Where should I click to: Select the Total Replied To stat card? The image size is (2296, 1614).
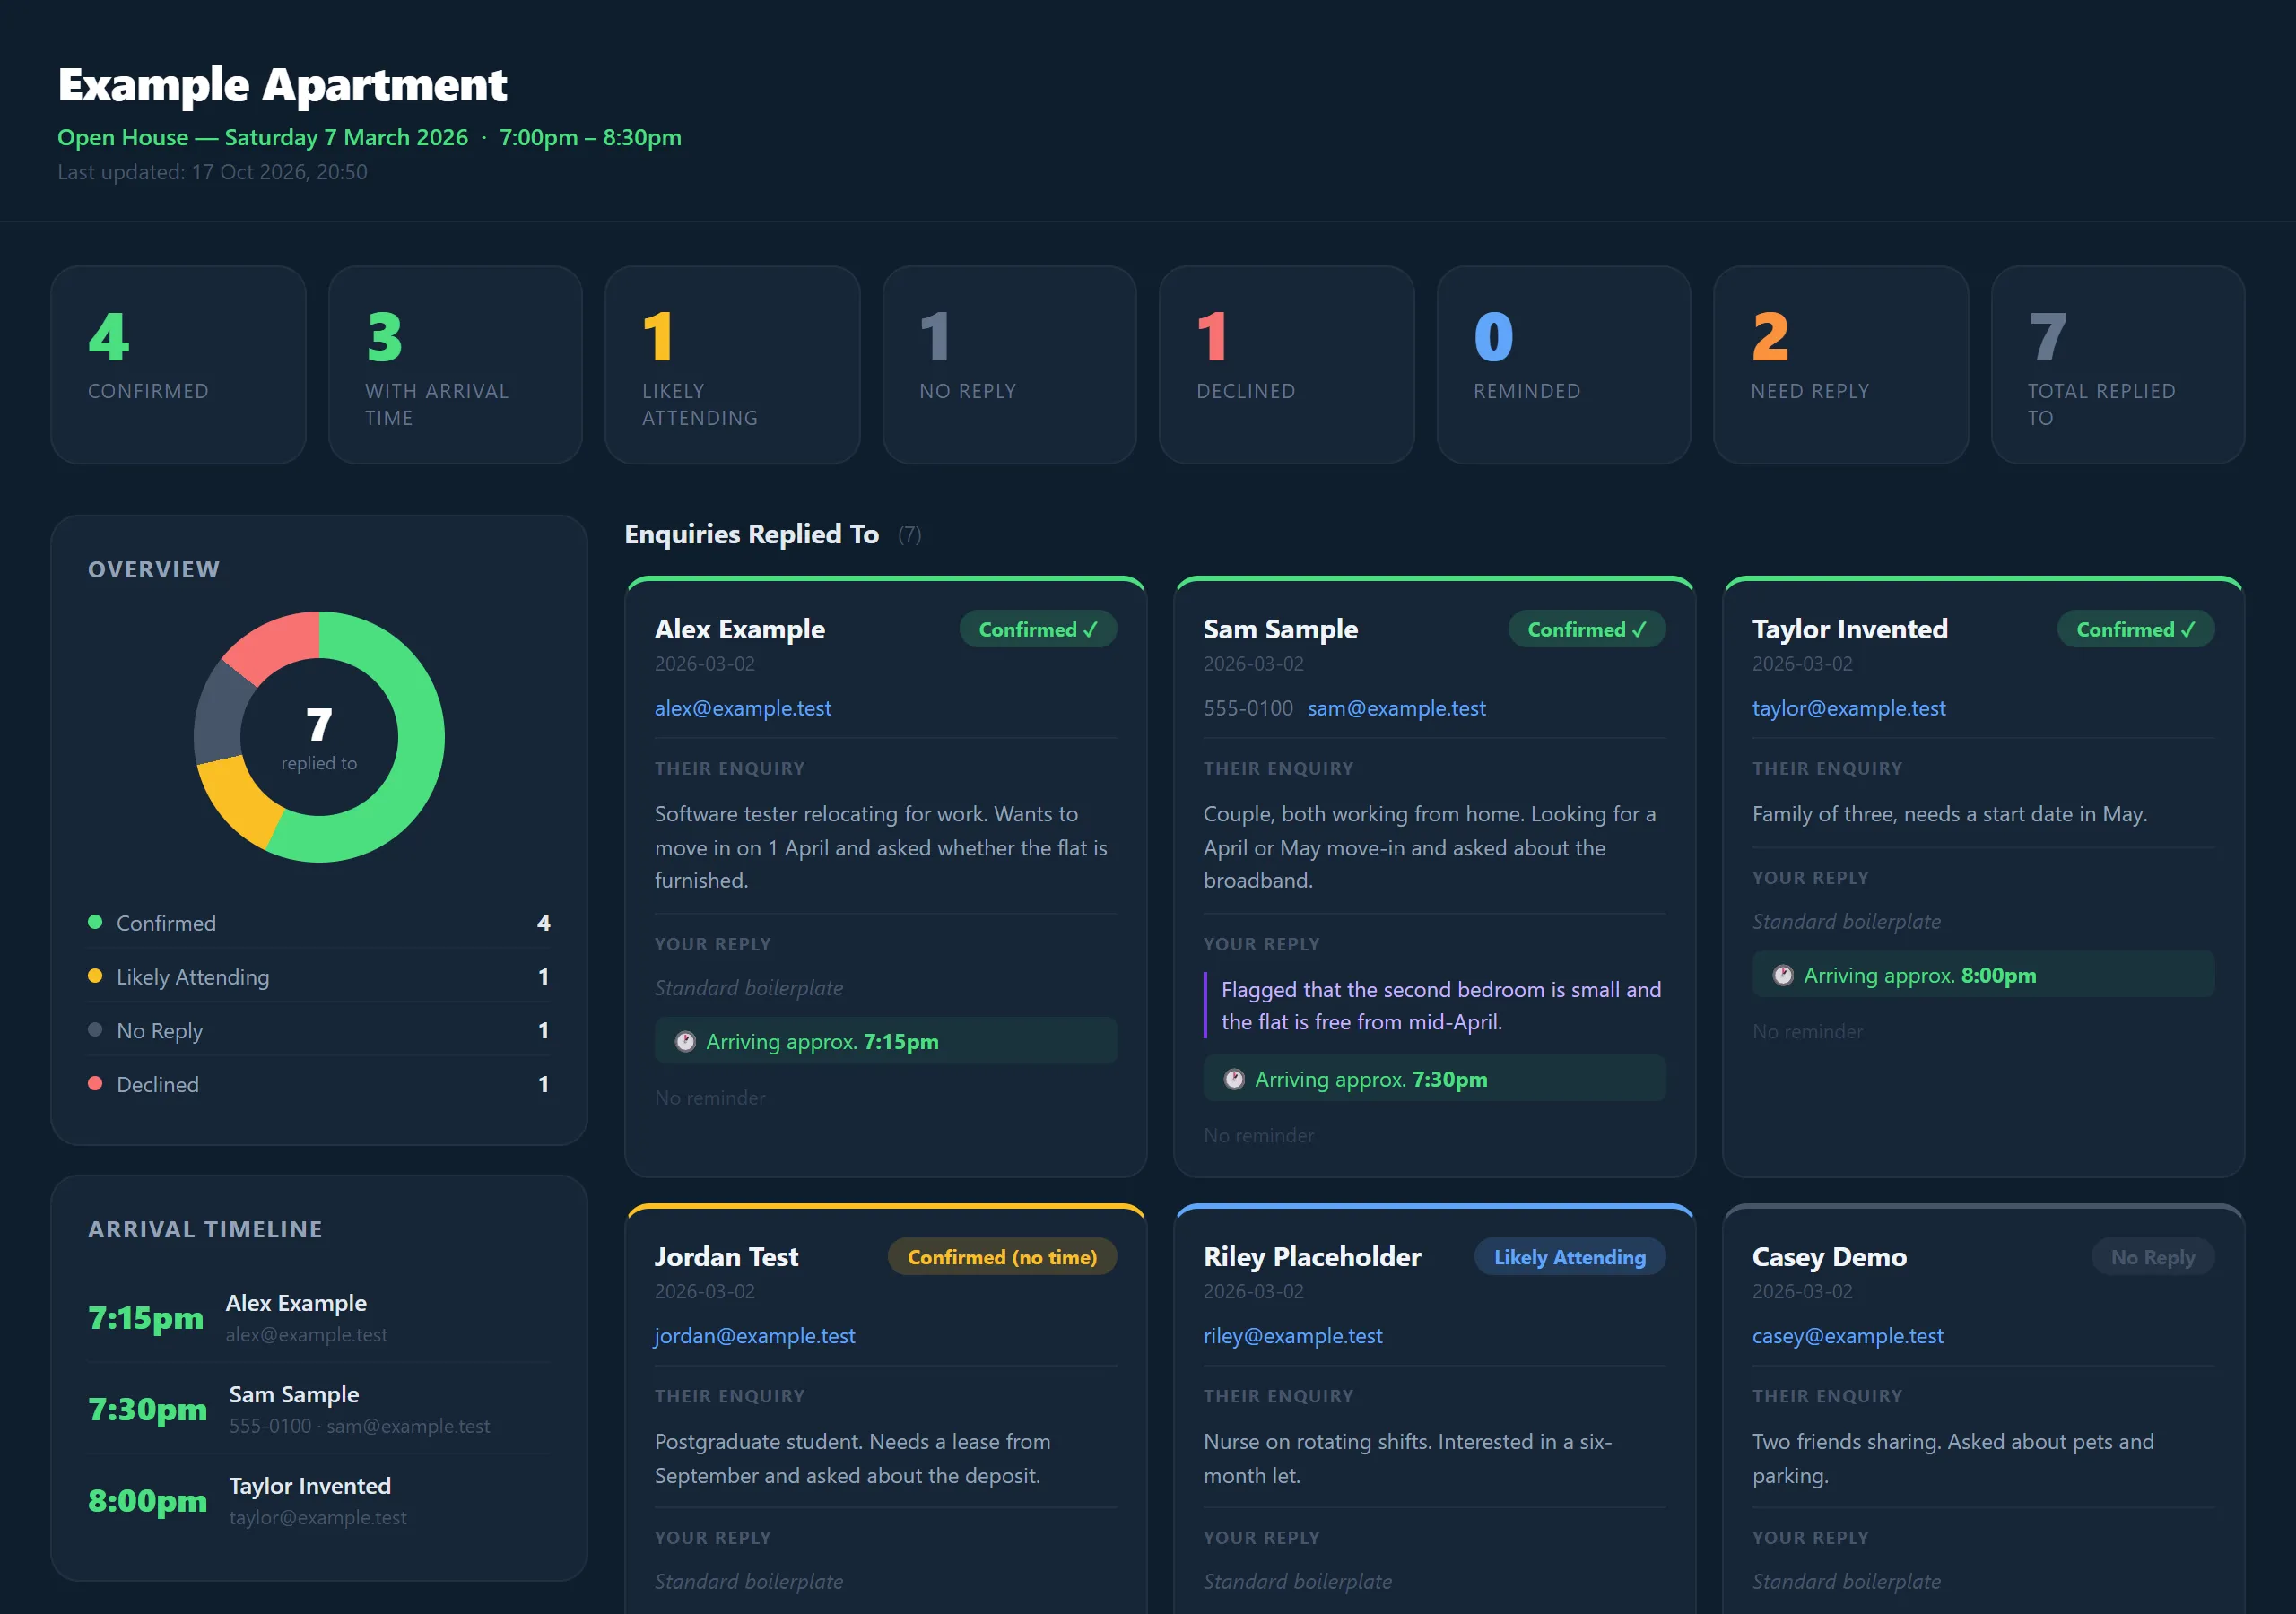point(2118,365)
